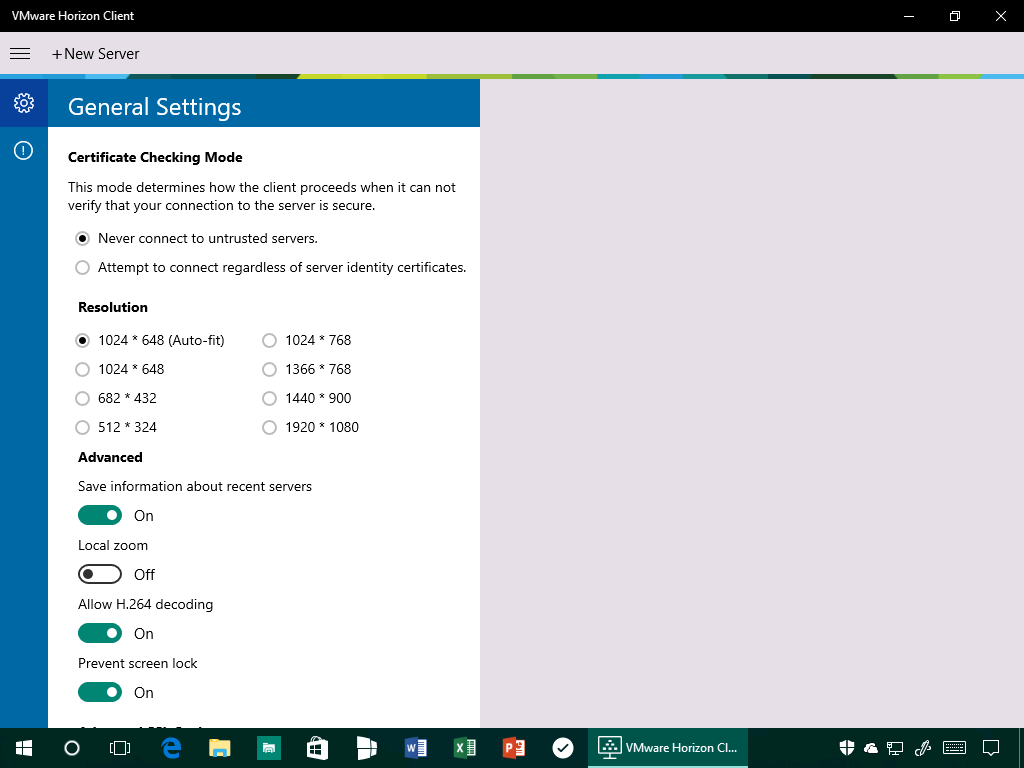The width and height of the screenshot is (1024, 768).
Task: Open Microsoft Store from taskbar
Action: (x=317, y=748)
